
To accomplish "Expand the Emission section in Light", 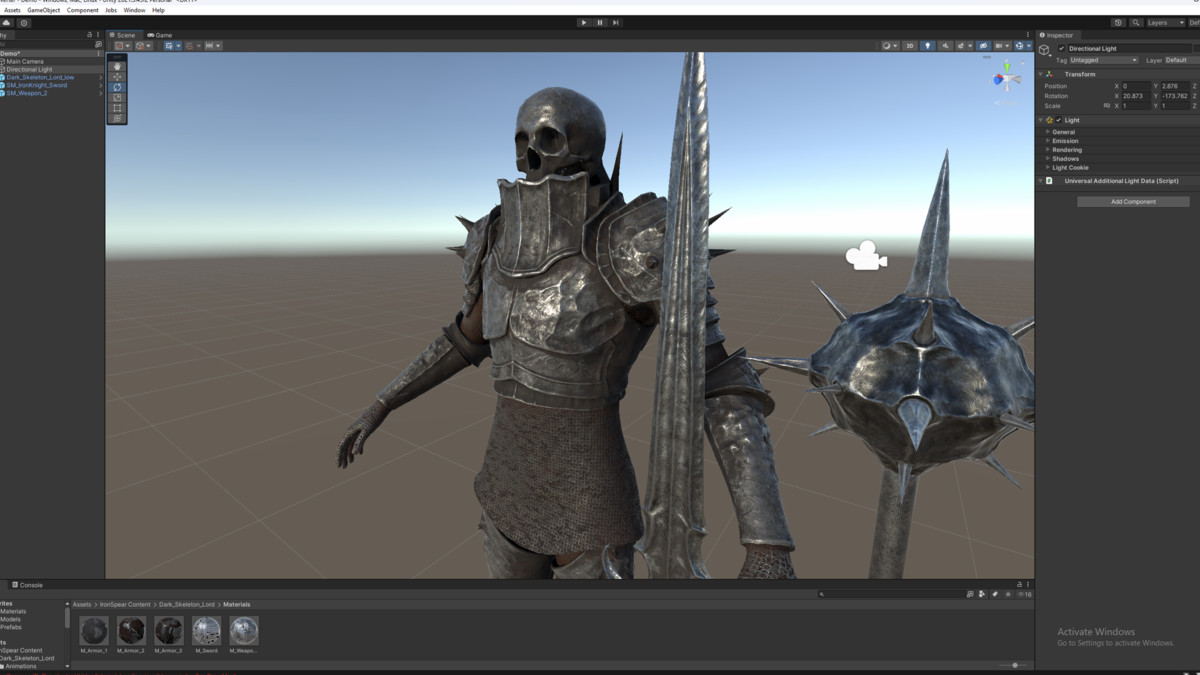I will [1065, 141].
